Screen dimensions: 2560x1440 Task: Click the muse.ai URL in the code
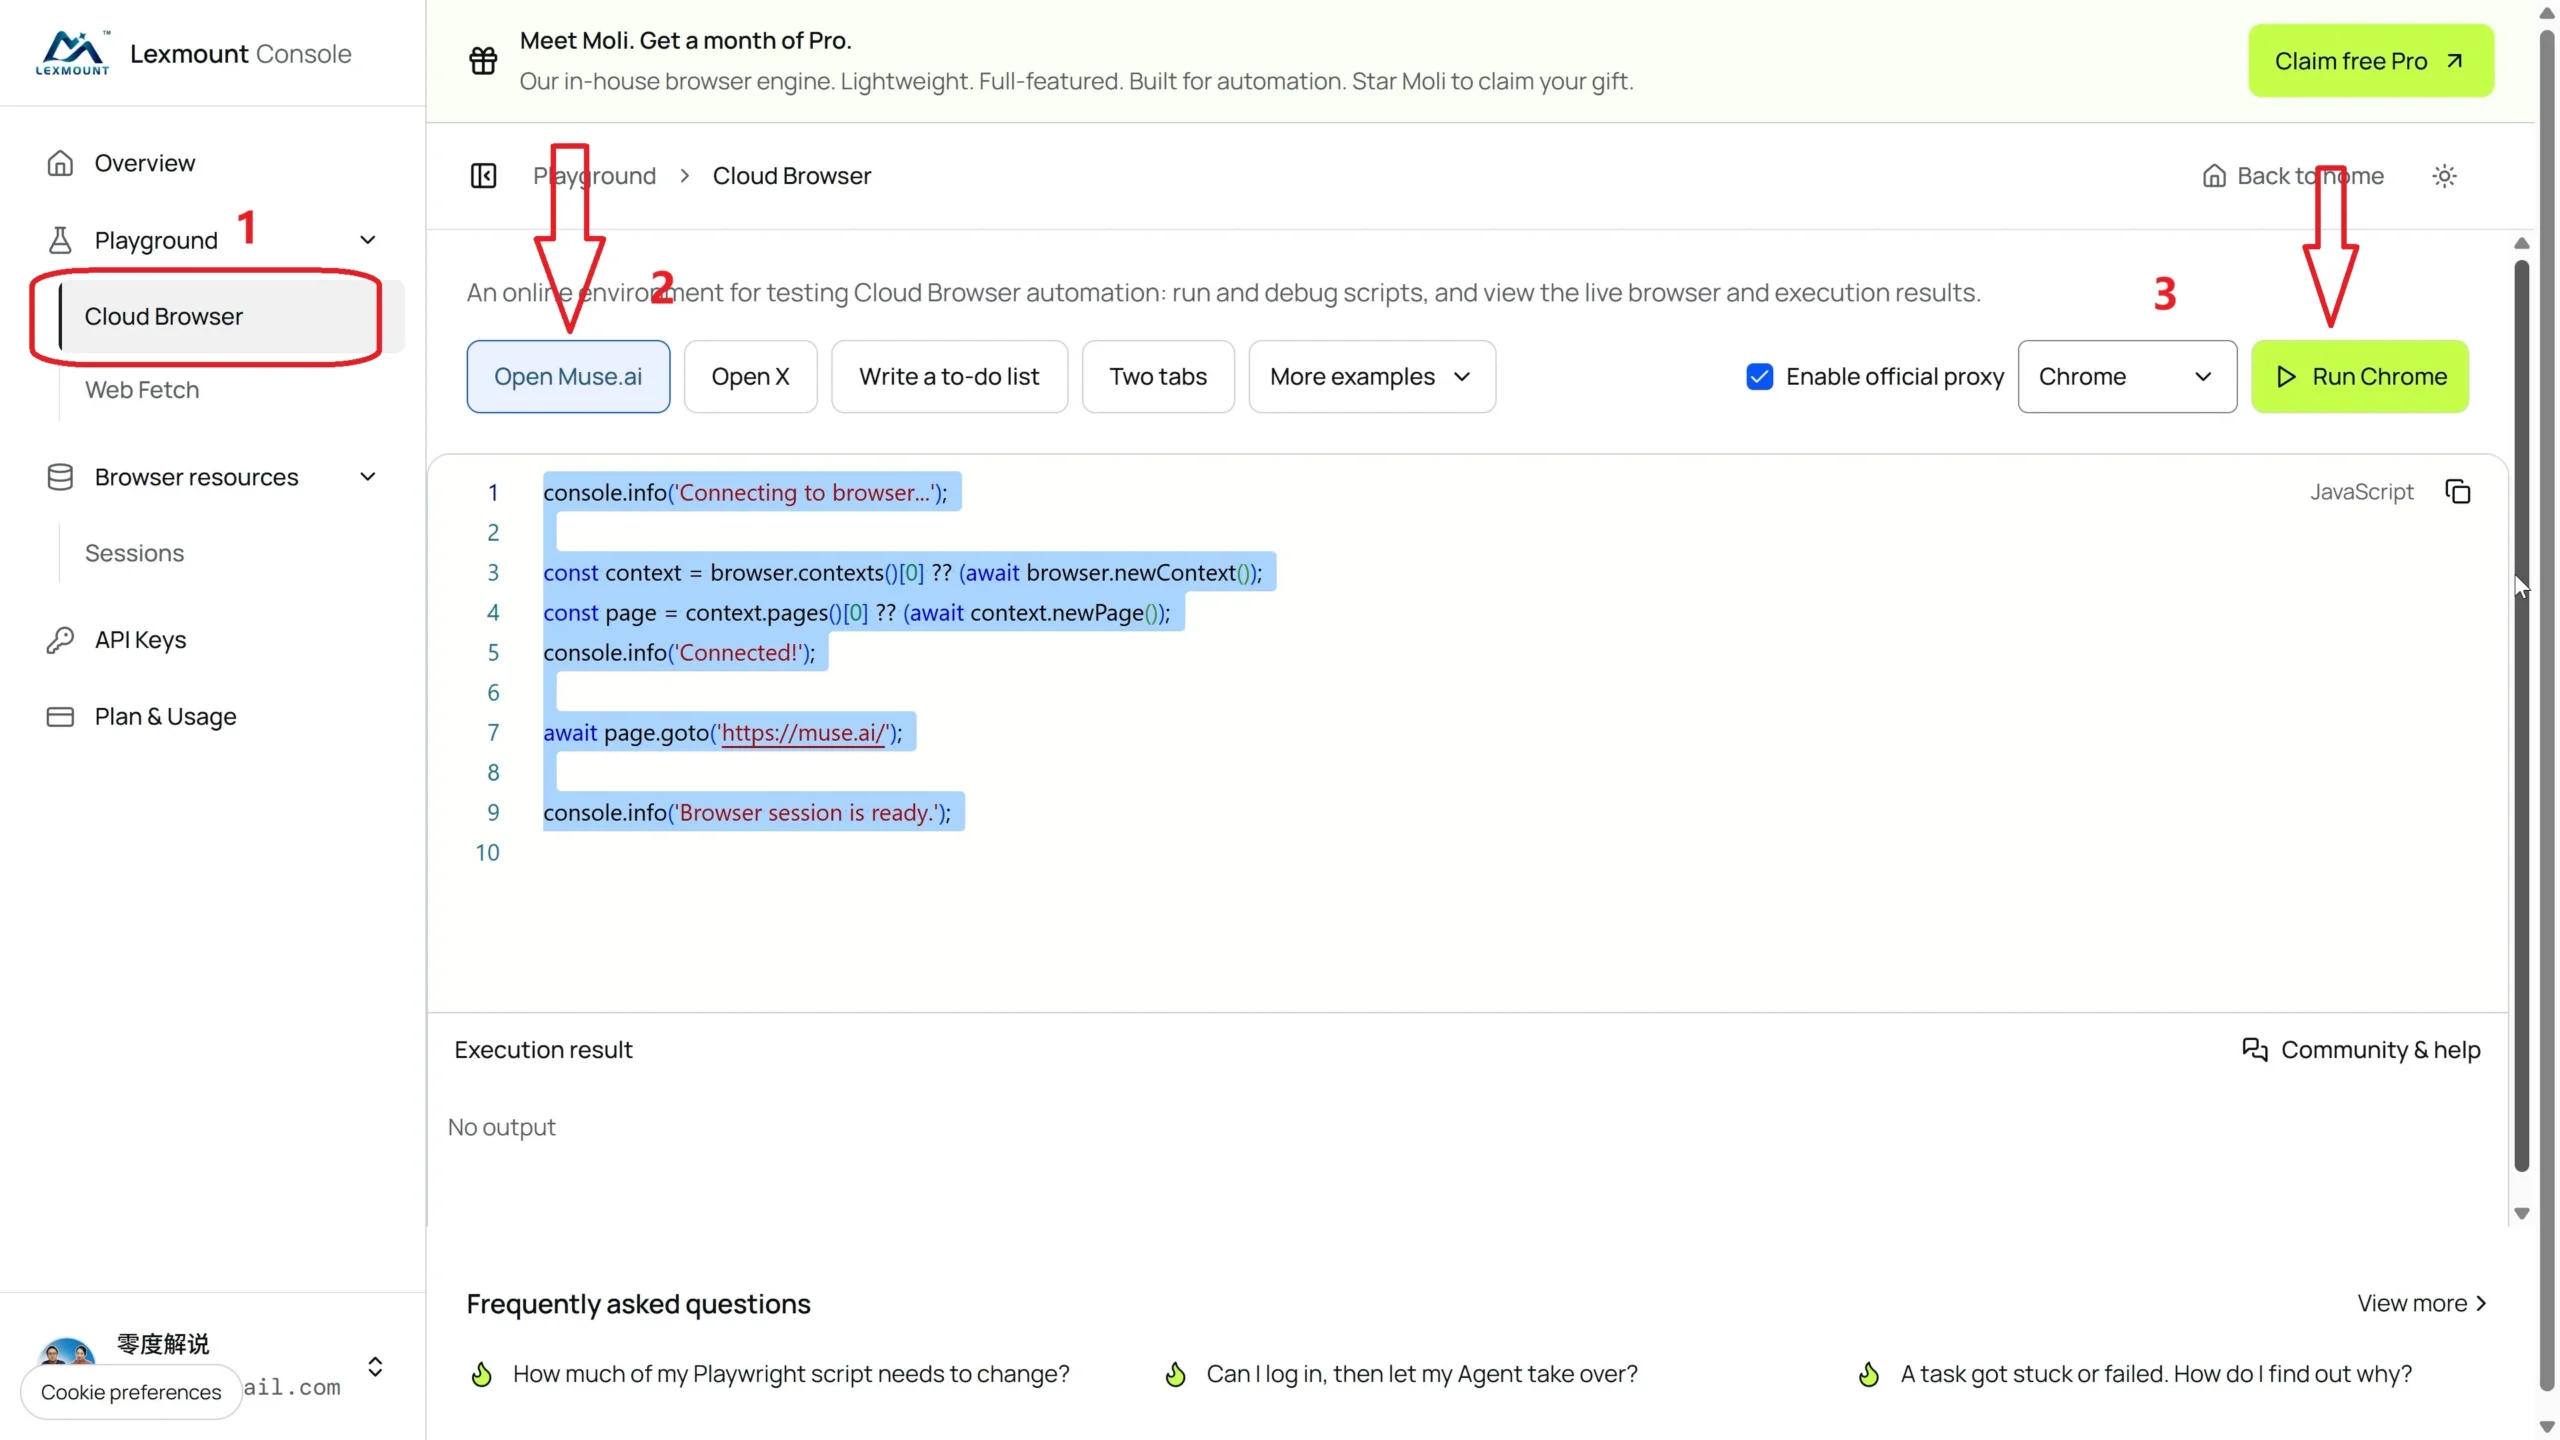[x=803, y=733]
